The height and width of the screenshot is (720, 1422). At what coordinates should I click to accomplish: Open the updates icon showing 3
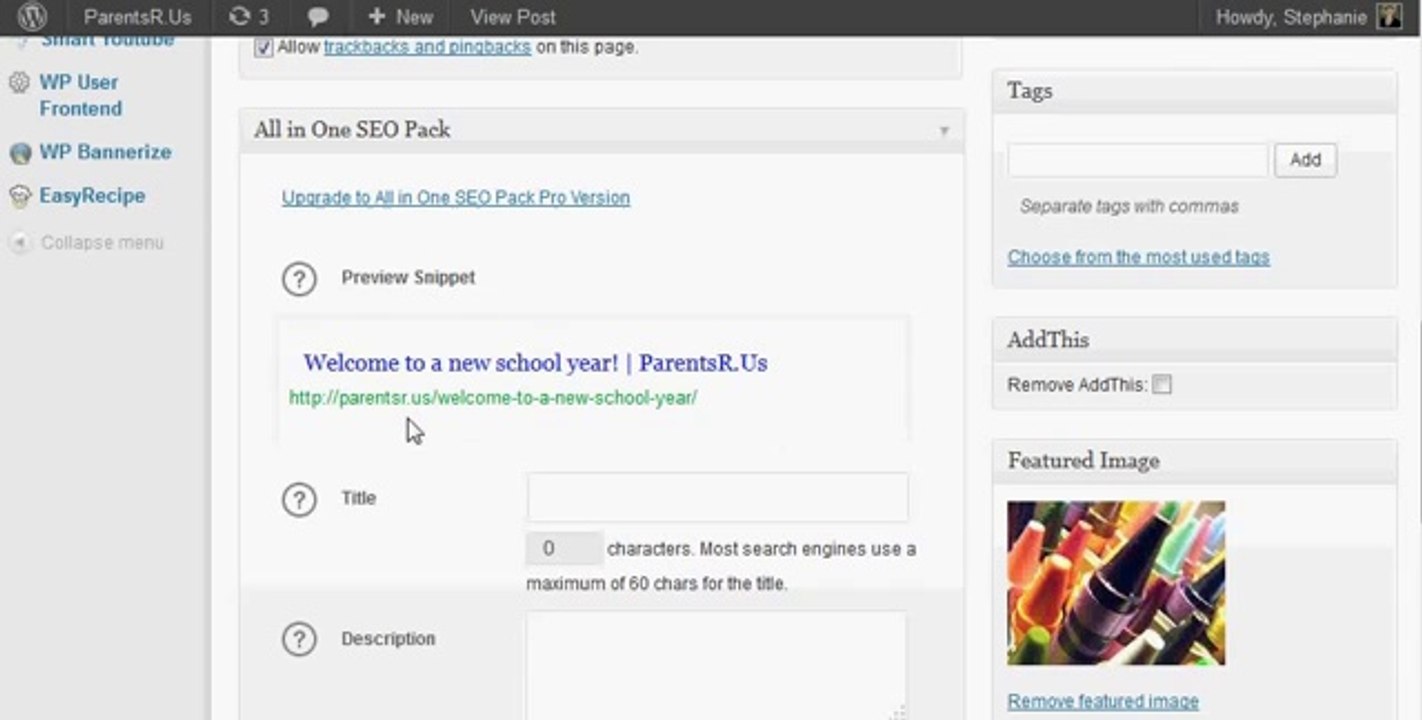[249, 17]
